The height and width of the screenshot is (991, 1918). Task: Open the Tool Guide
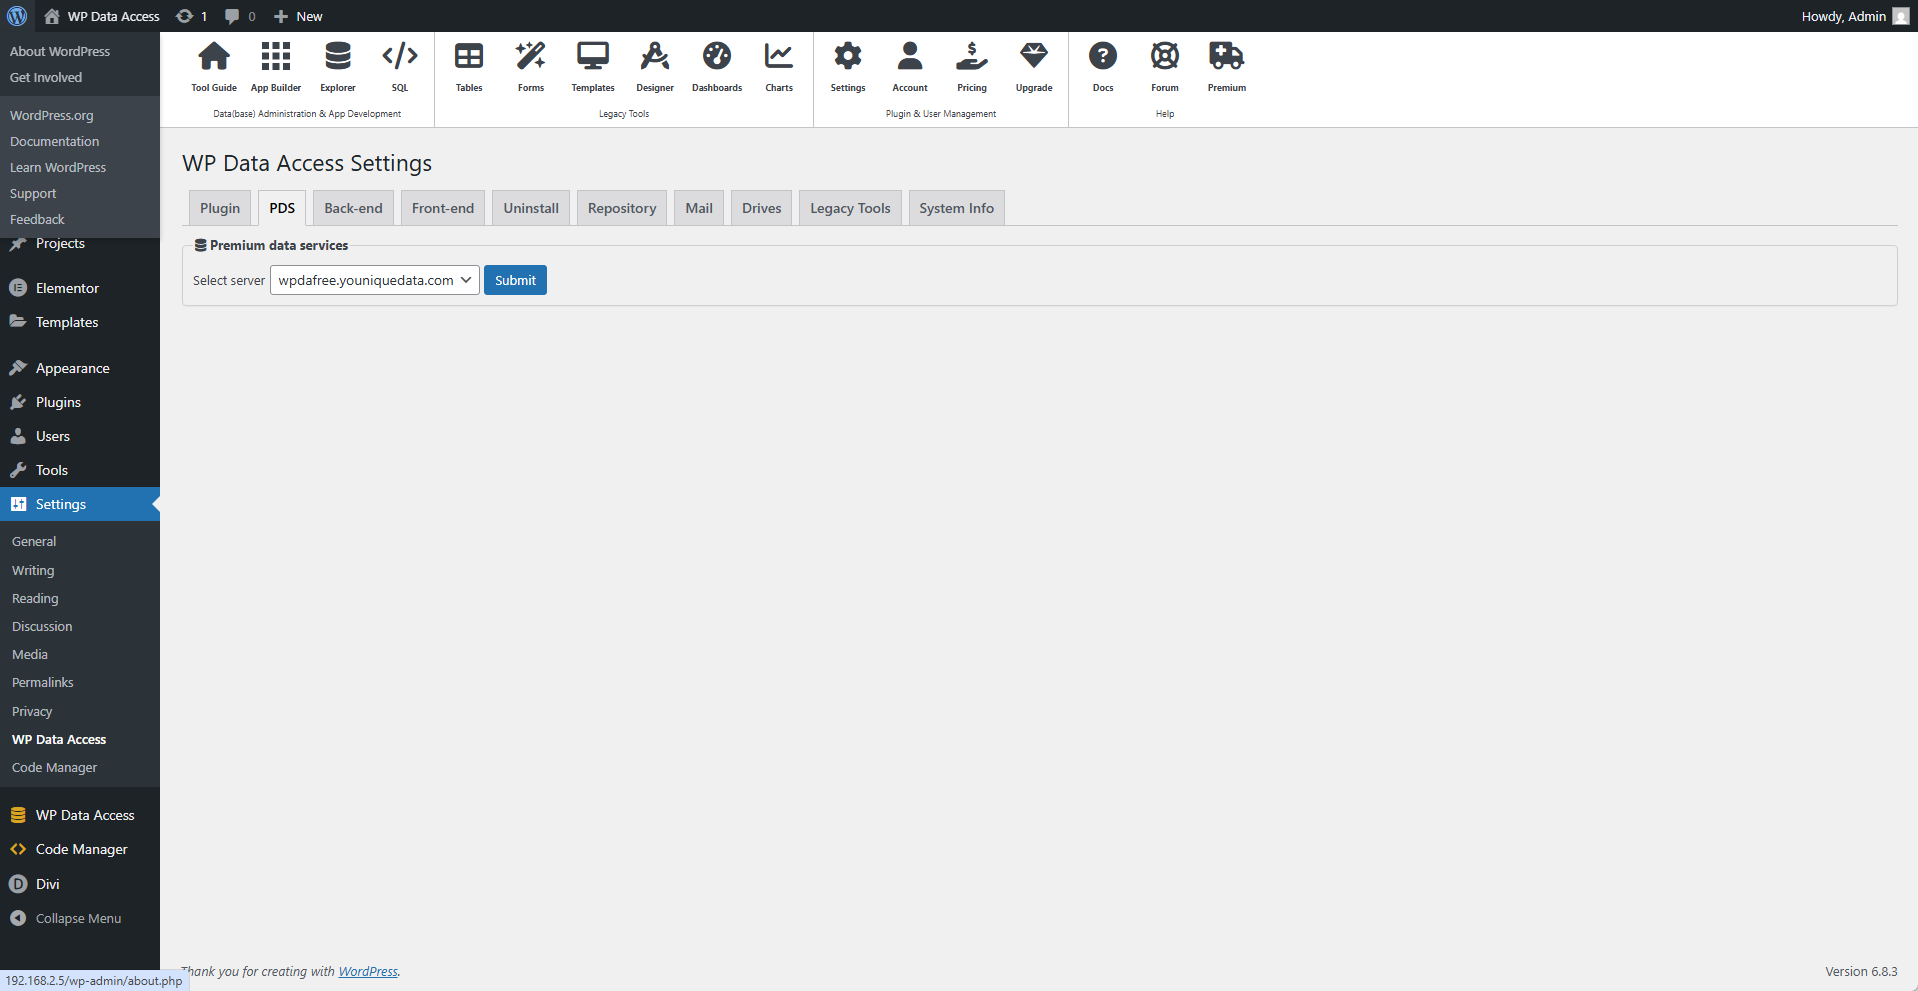213,65
